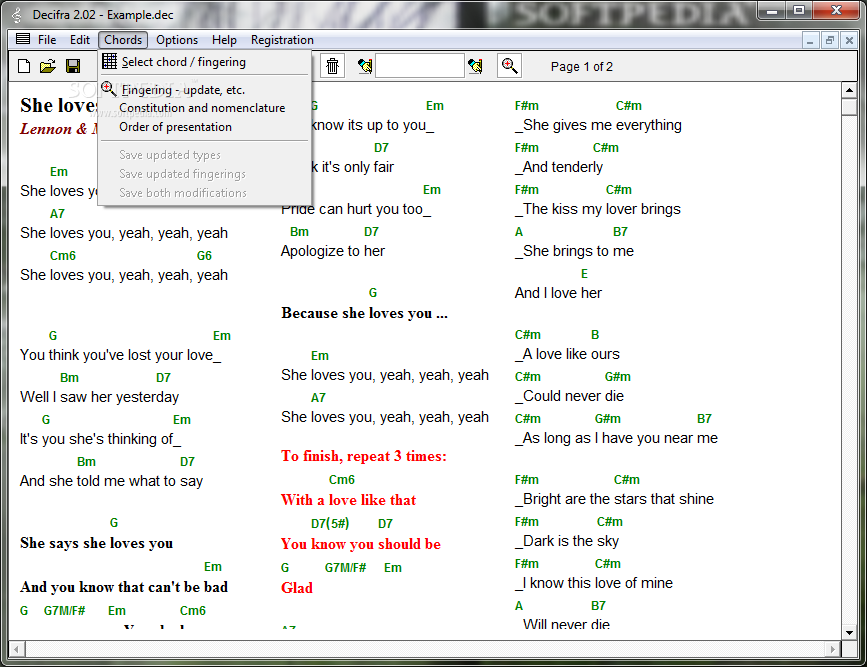Click 'To finish, repeat 3 times:' text
Image resolution: width=867 pixels, height=667 pixels.
(x=363, y=456)
